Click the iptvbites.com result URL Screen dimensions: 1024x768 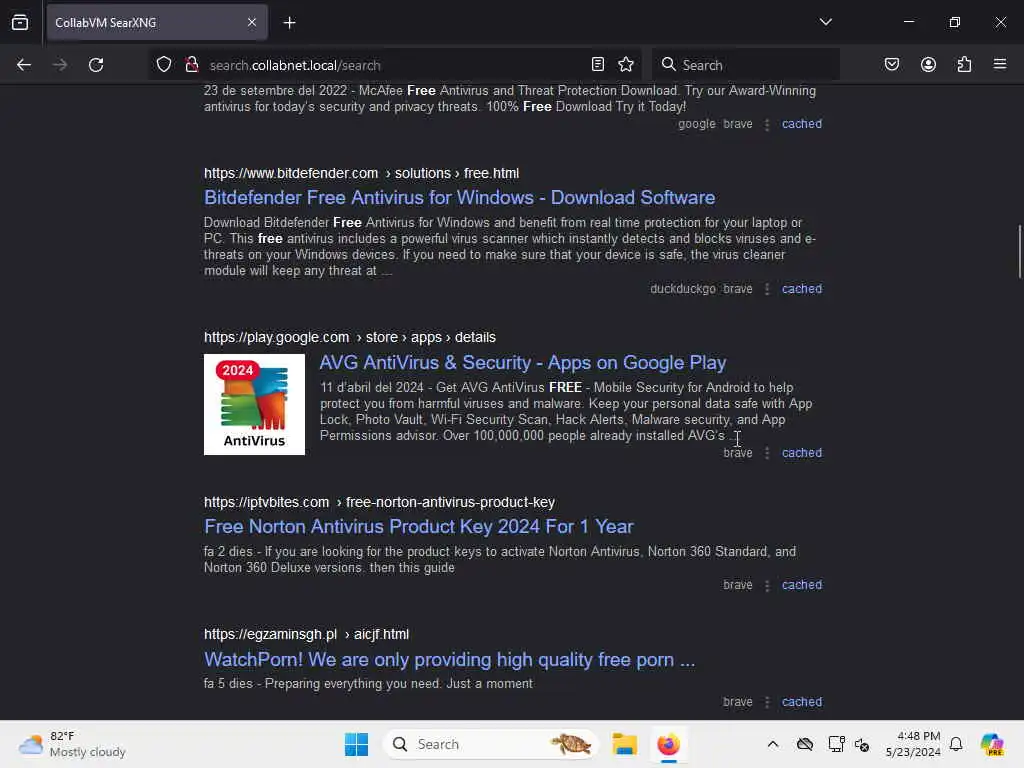click(x=379, y=502)
